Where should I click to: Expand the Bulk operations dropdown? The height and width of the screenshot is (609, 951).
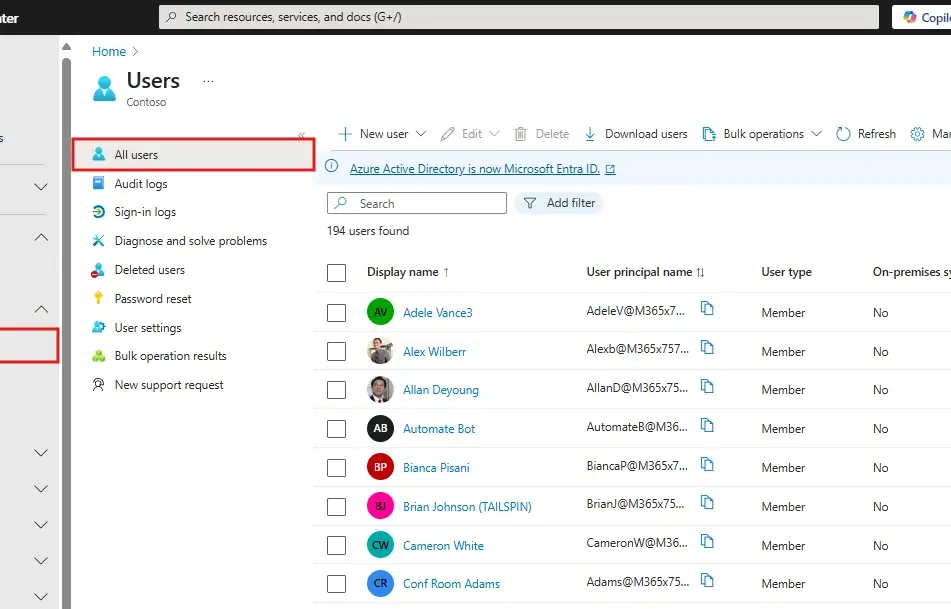[x=816, y=133]
